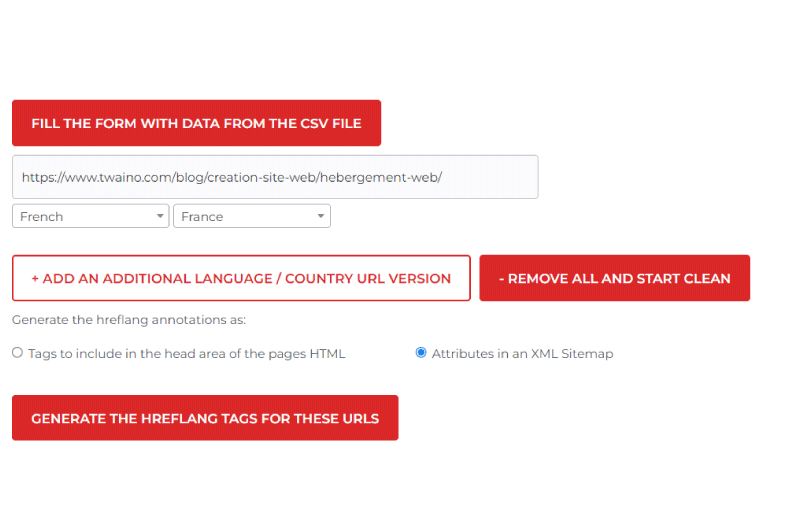The height and width of the screenshot is (530, 800).
Task: Click Remove all and start clean
Action: click(x=614, y=278)
